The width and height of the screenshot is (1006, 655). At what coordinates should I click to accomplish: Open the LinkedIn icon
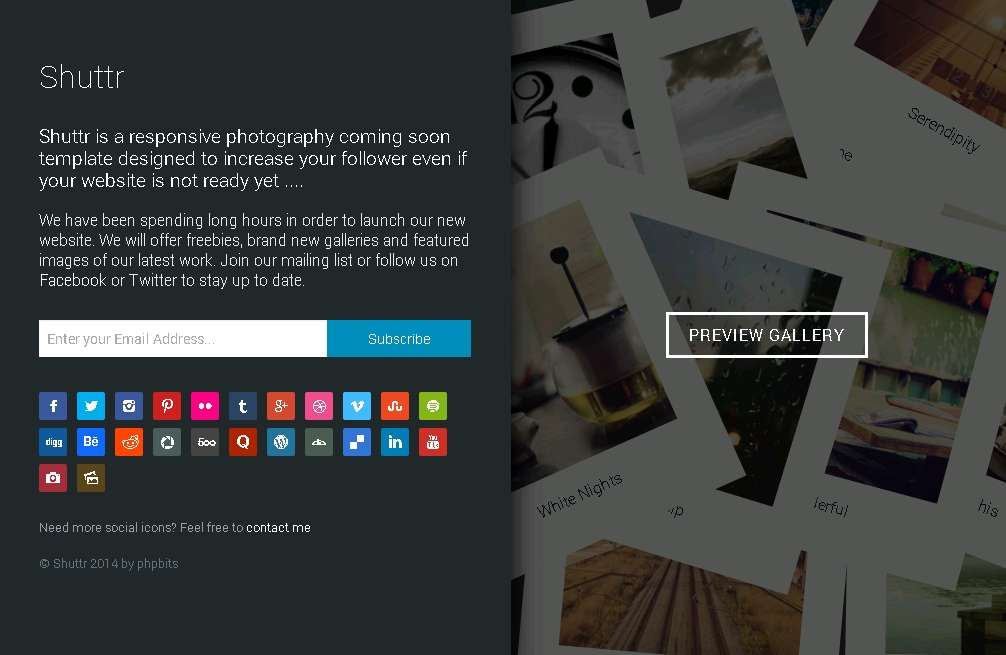(395, 442)
